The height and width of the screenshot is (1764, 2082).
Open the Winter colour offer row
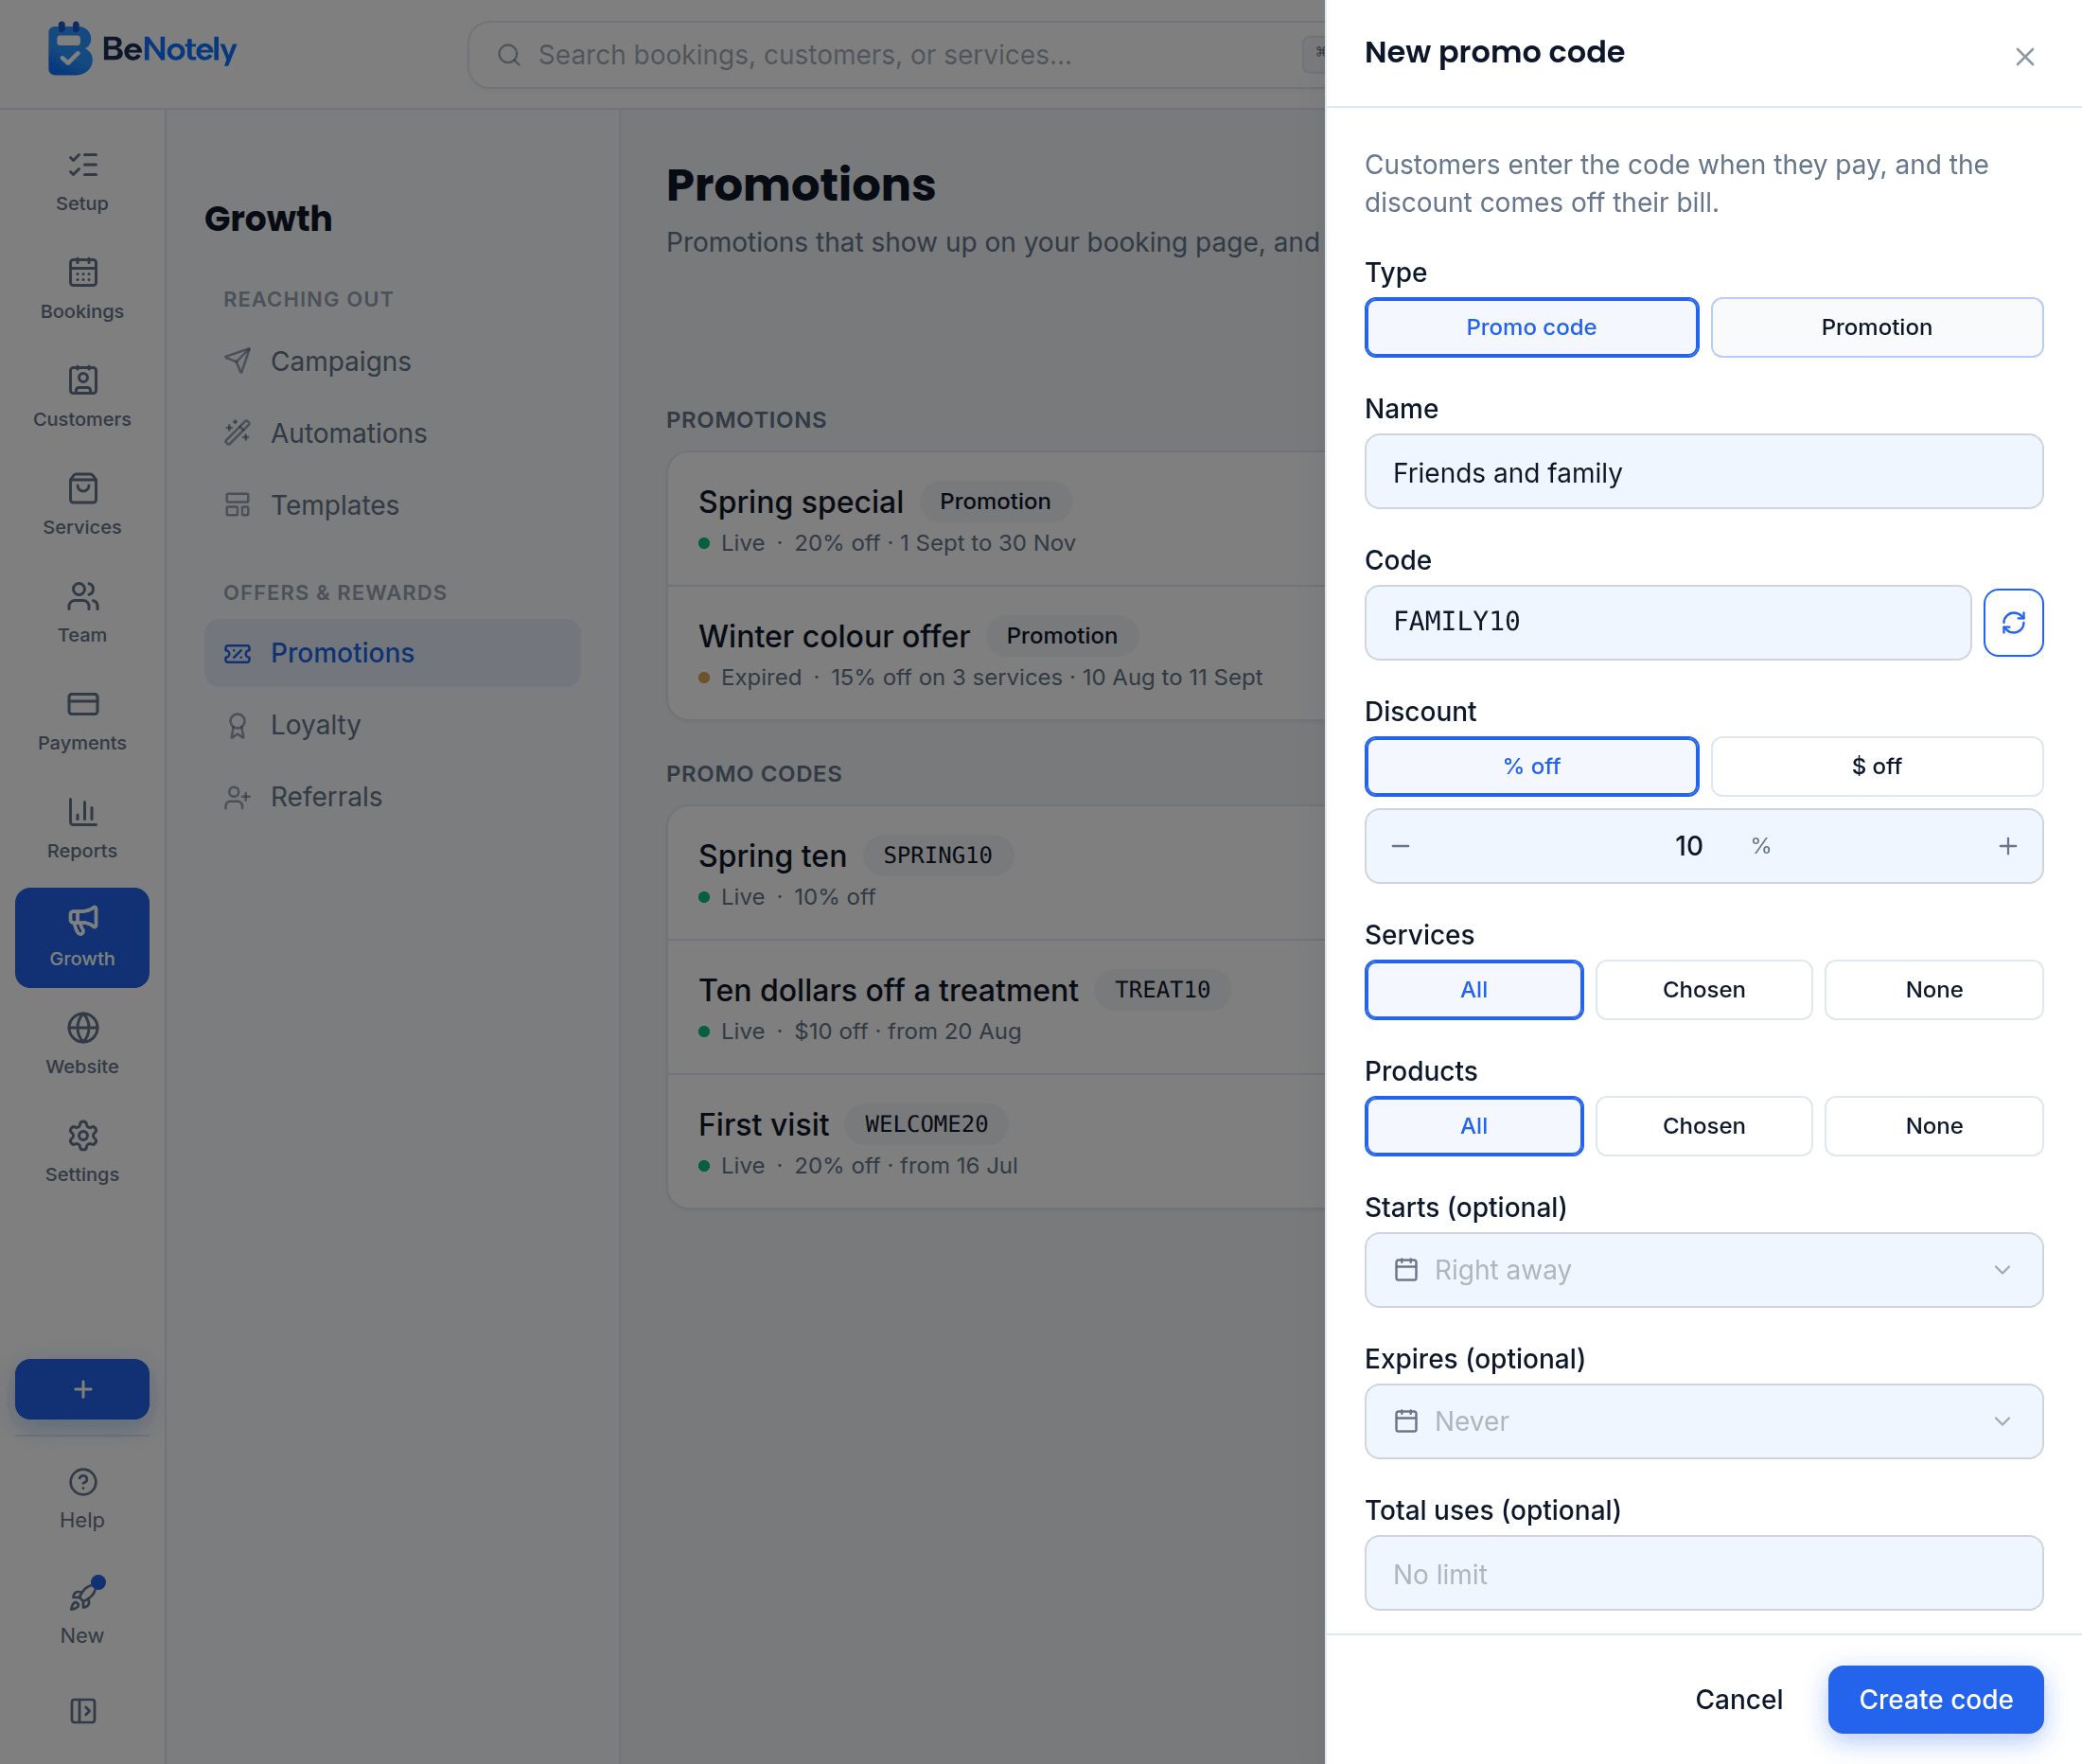click(x=996, y=654)
